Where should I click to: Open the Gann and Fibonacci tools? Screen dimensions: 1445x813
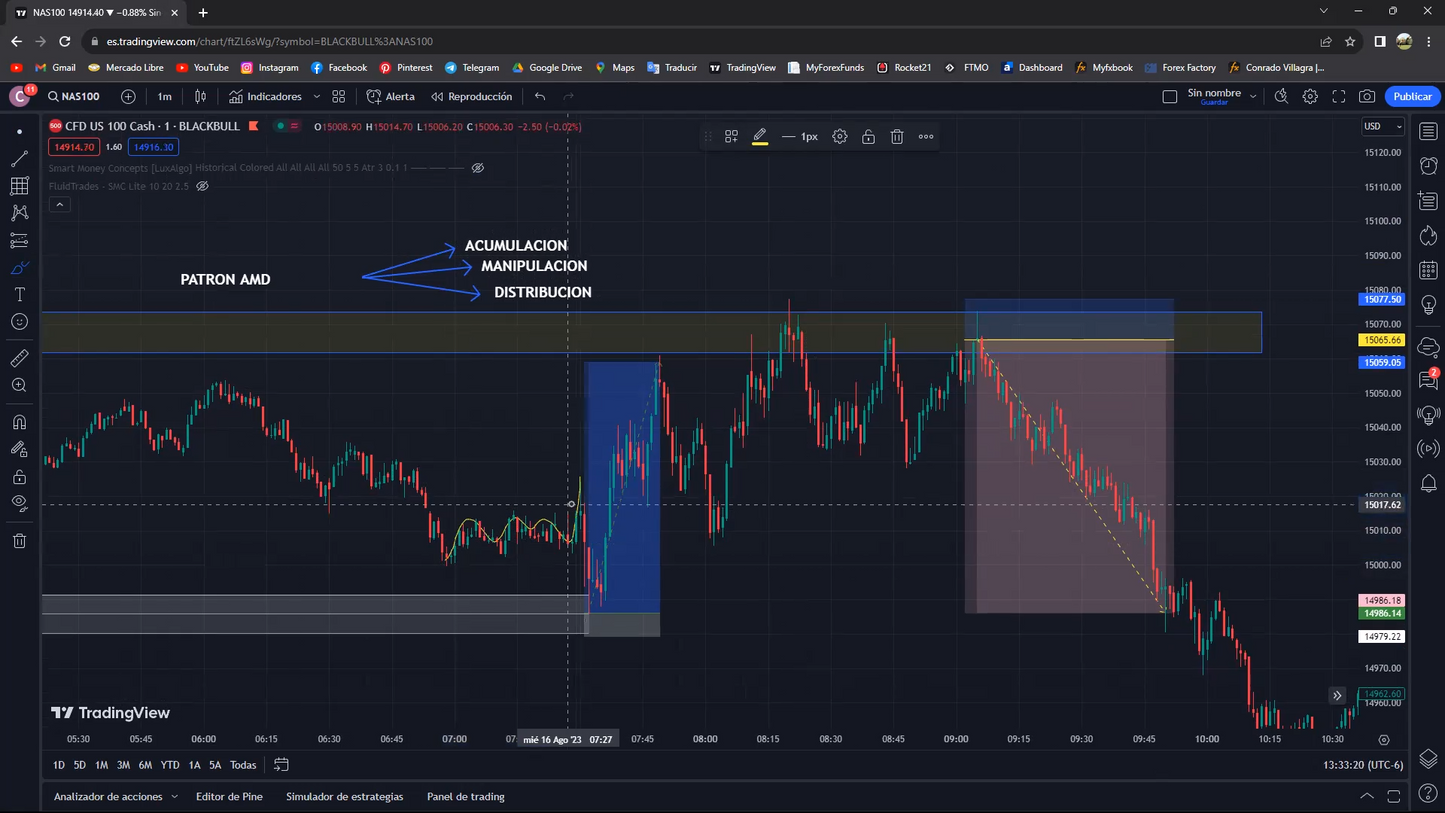click(19, 186)
